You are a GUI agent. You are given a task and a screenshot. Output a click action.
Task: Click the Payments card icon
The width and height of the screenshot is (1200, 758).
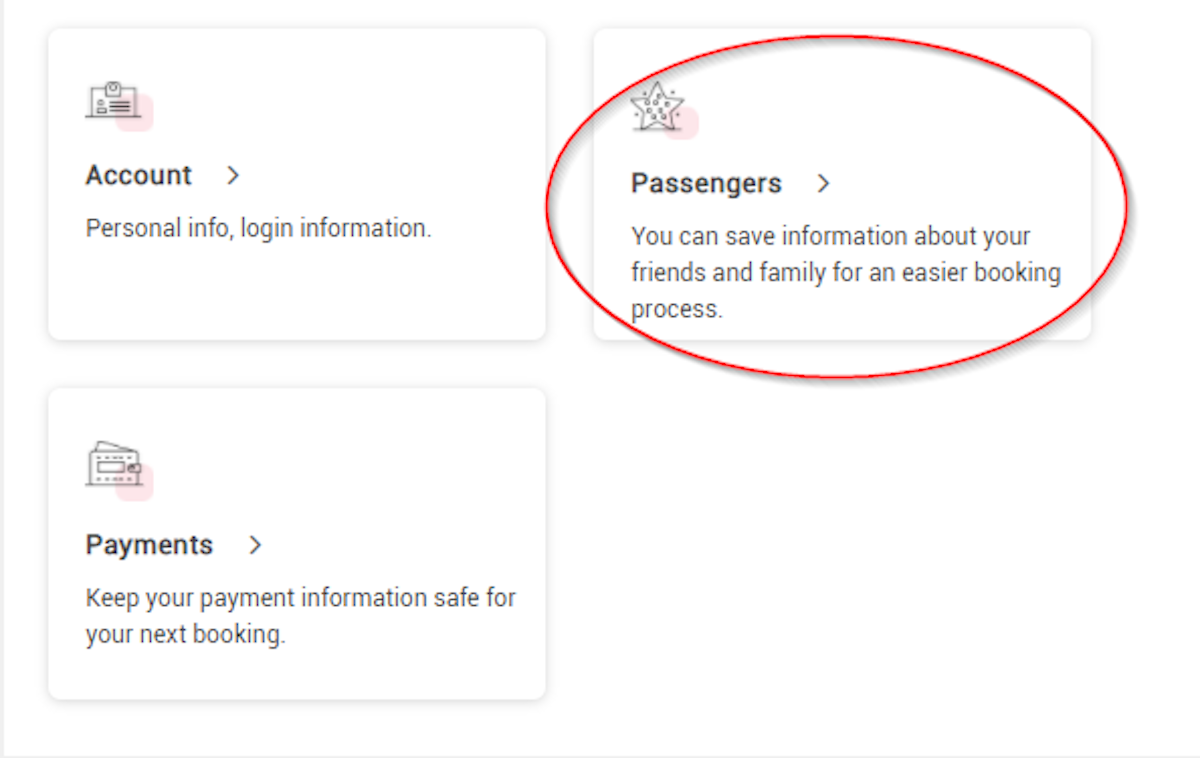pos(114,463)
